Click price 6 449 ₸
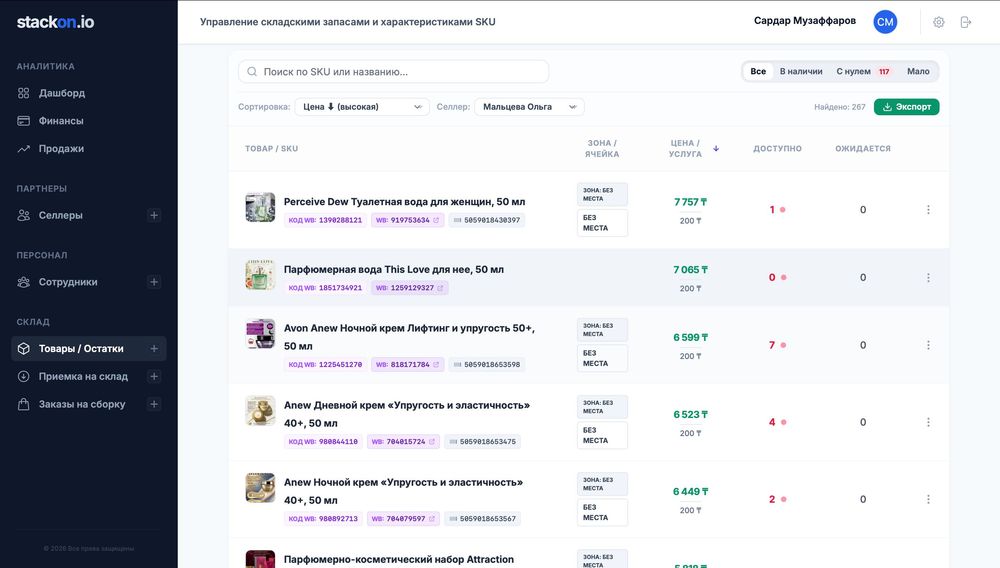Screen dimensions: 1000x568 (x=690, y=492)
